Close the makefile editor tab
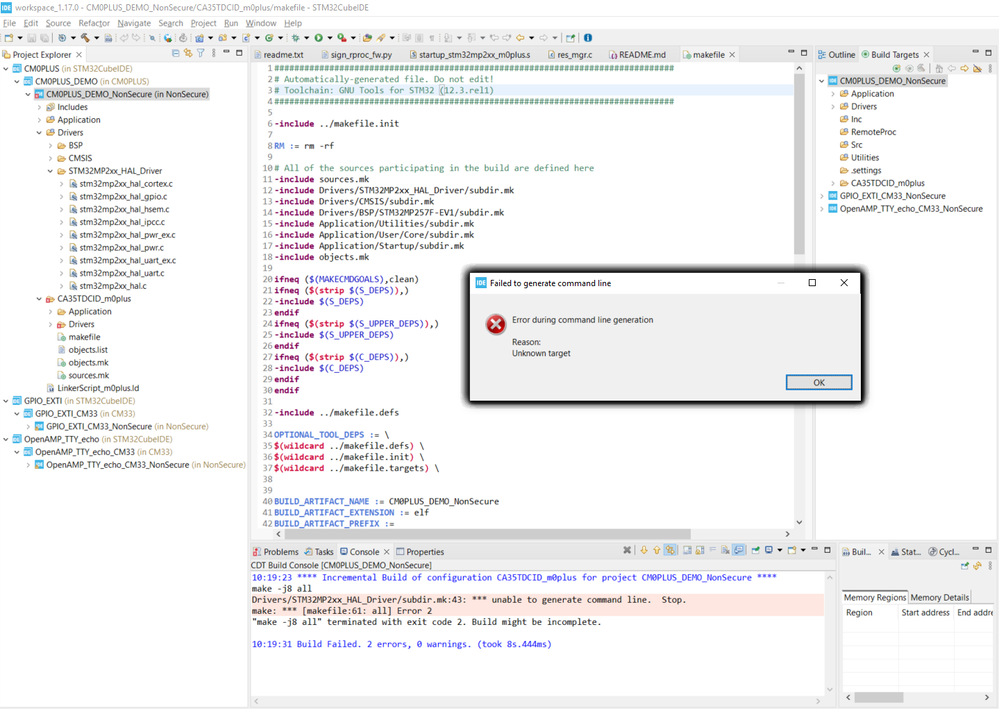 pos(732,55)
